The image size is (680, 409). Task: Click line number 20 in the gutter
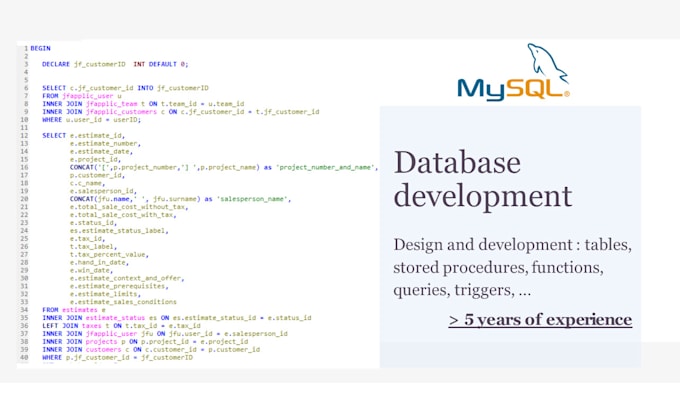click(x=24, y=199)
